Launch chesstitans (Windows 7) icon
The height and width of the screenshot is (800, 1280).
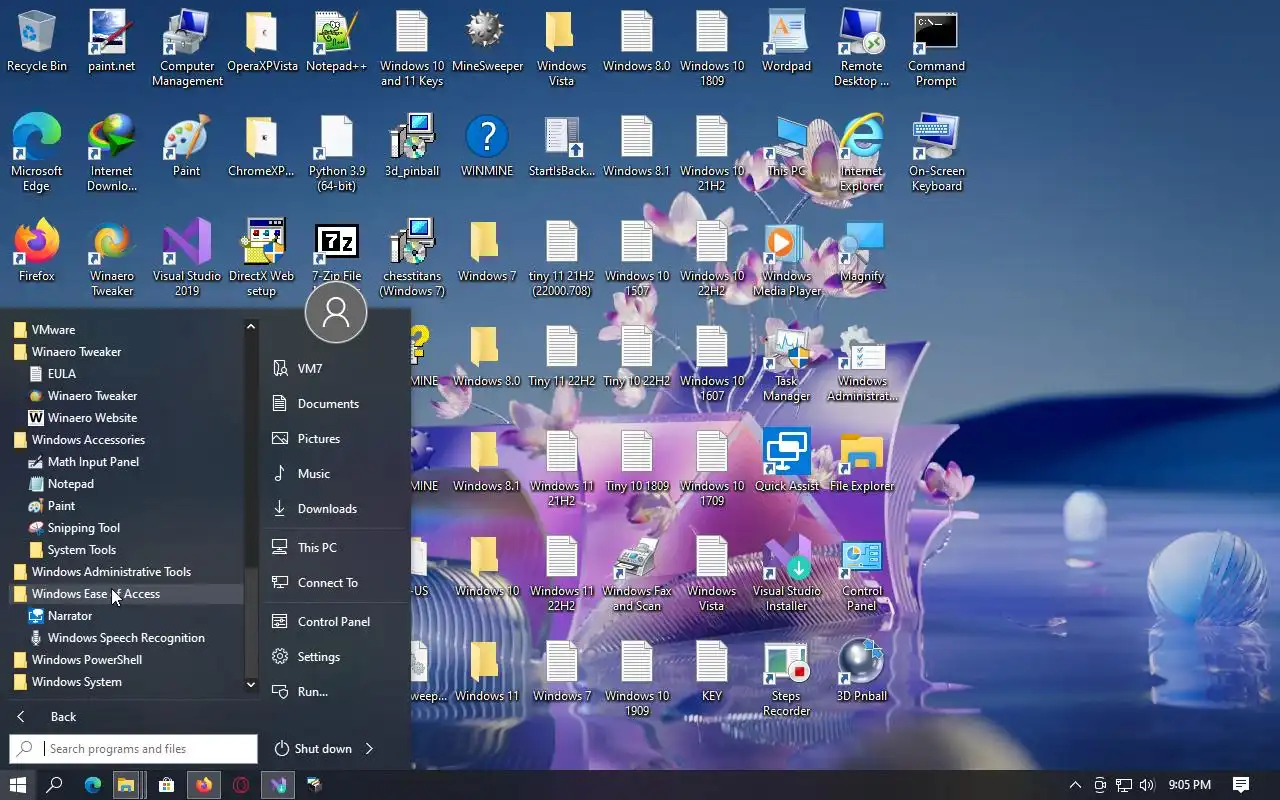(x=412, y=258)
